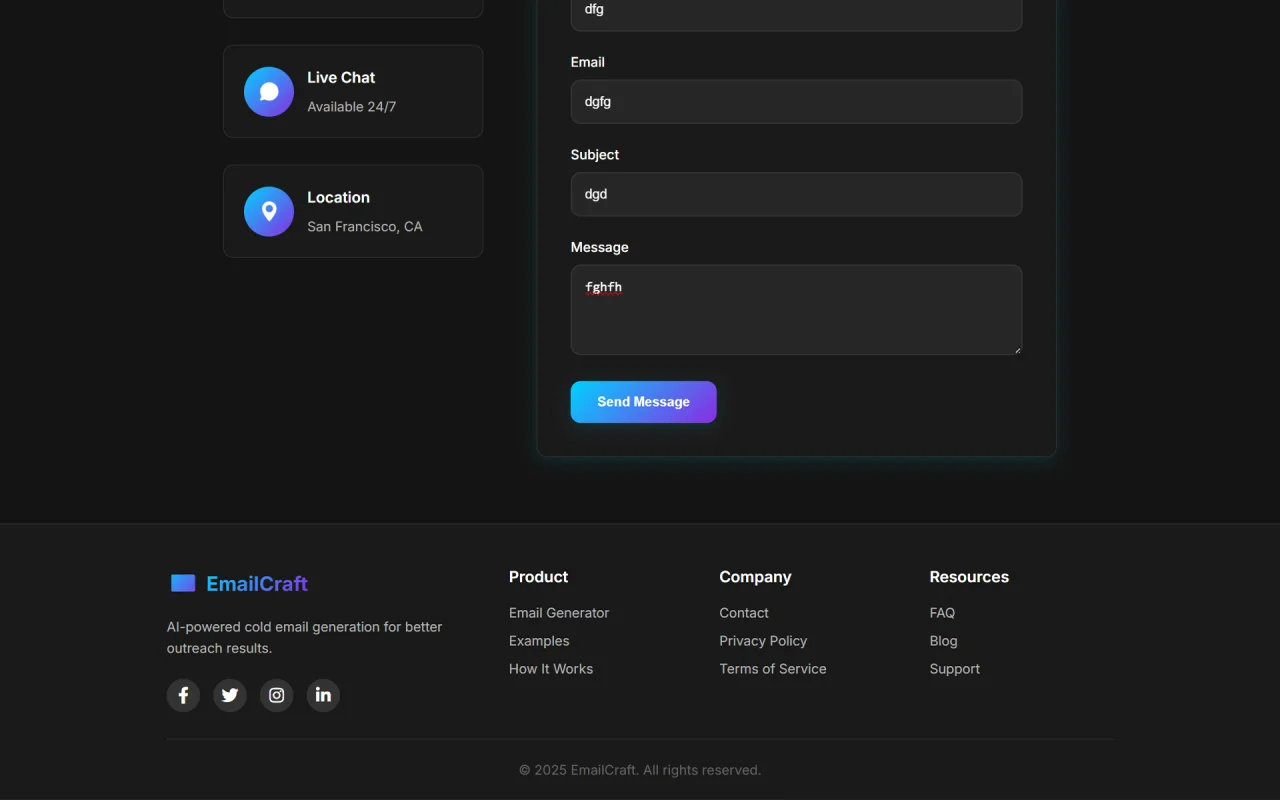Focus the Subject input field
The image size is (1280, 800).
[x=796, y=194]
